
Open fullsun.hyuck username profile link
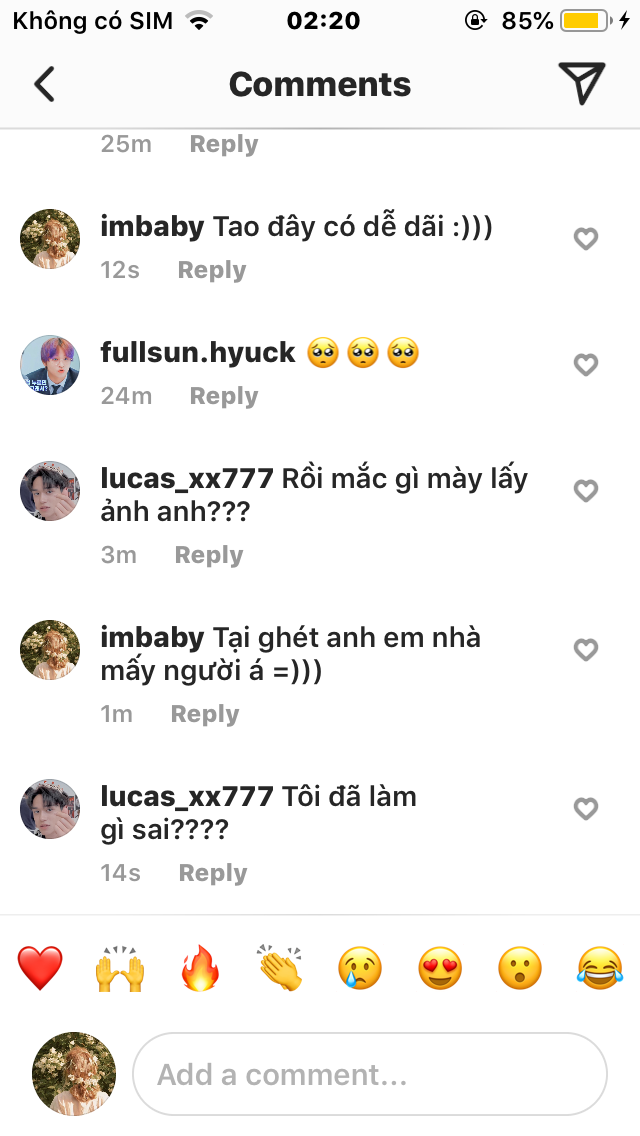point(198,352)
